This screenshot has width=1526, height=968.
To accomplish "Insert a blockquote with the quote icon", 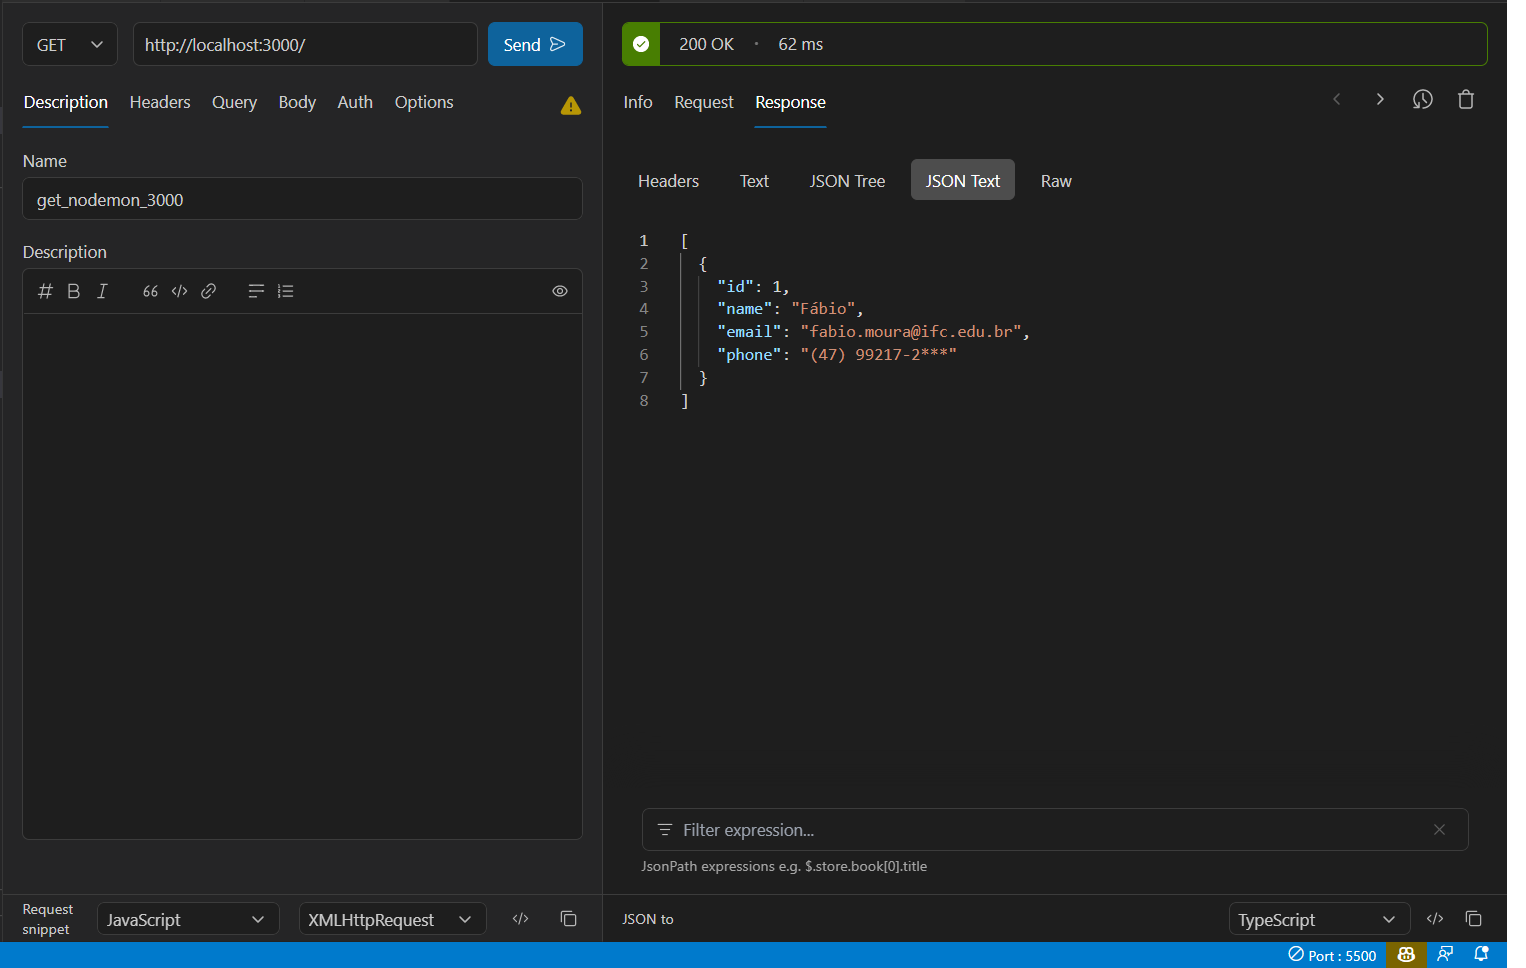I will click(x=150, y=291).
